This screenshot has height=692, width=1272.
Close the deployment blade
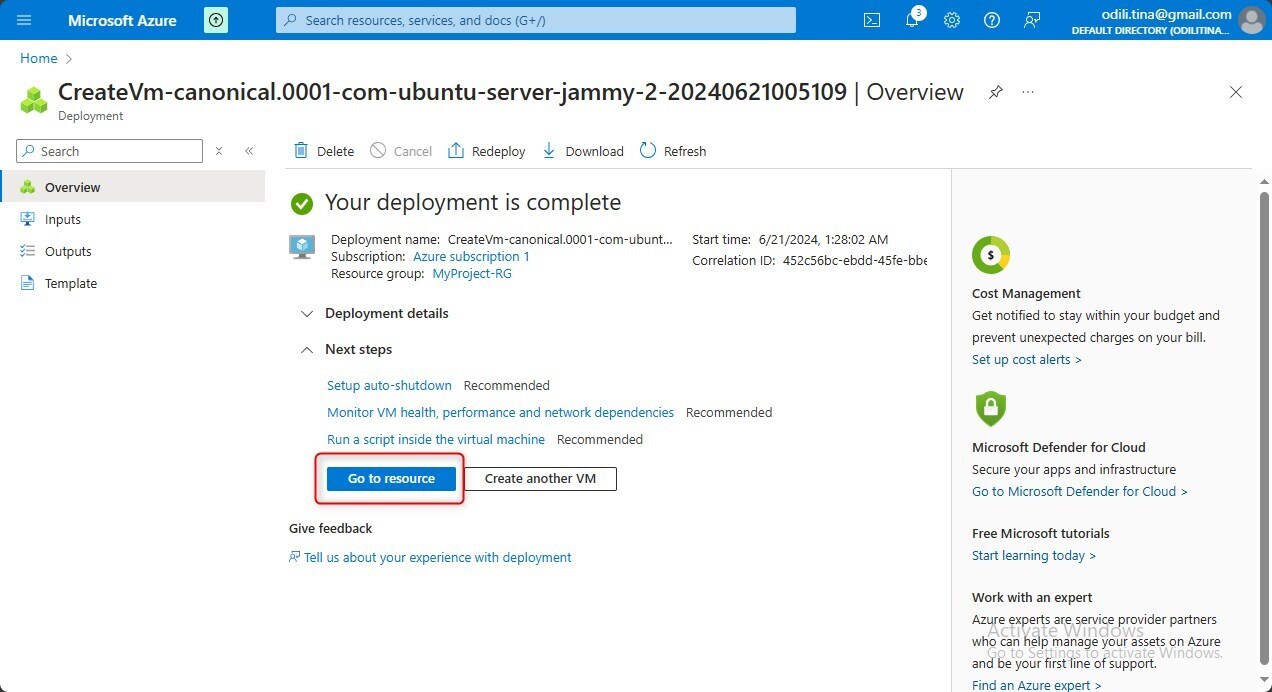[1236, 92]
